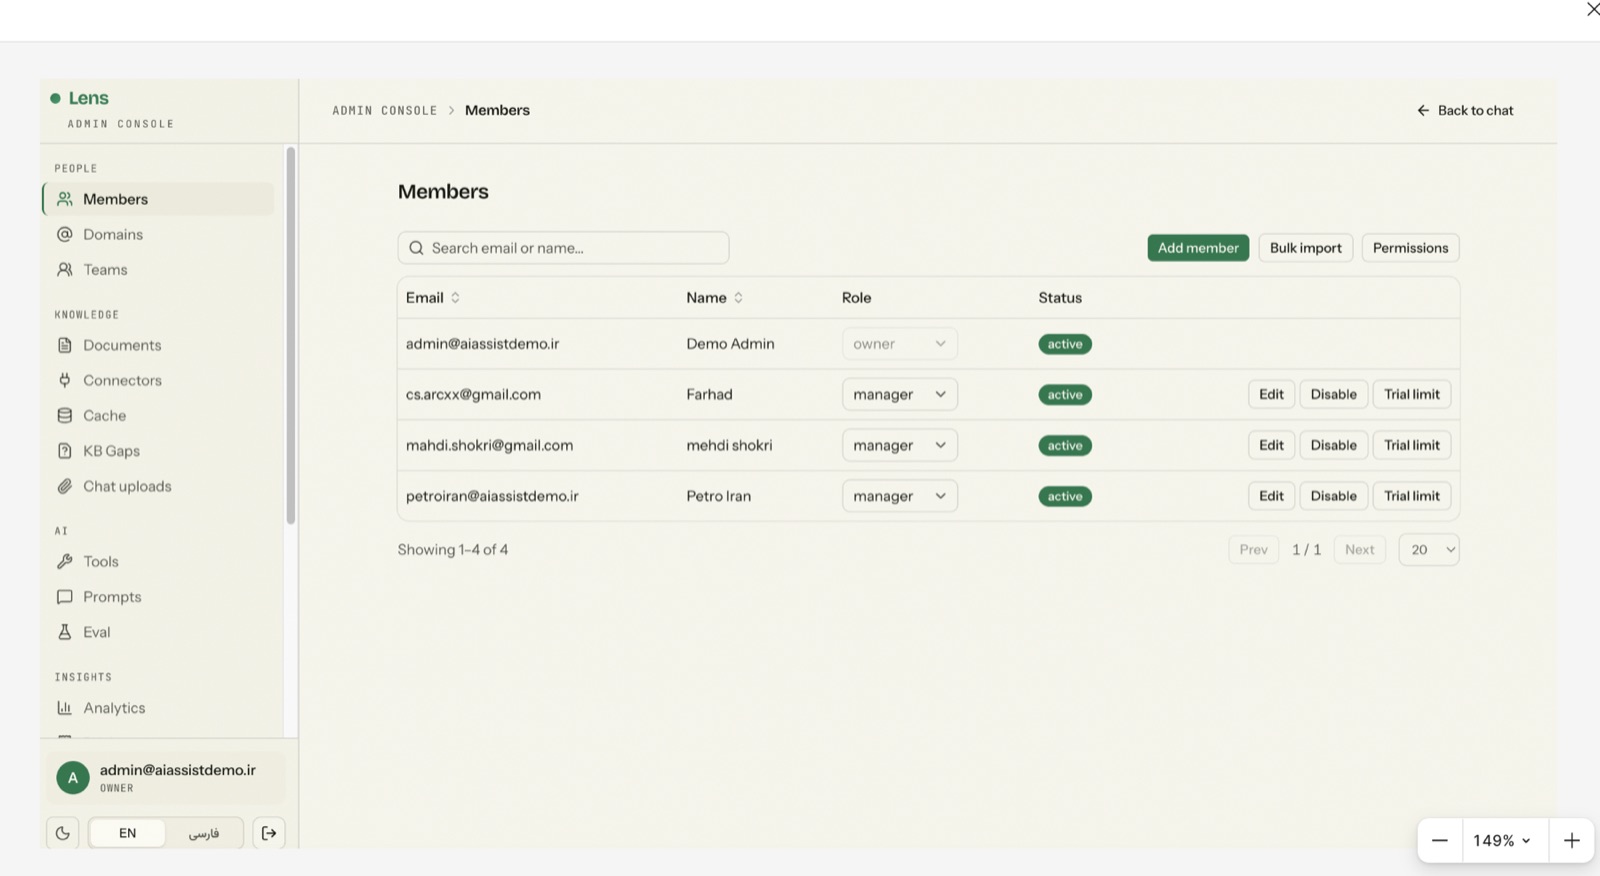This screenshot has height=876, width=1600.
Task: Open KB Gaps in the sidebar
Action: click(x=158, y=451)
